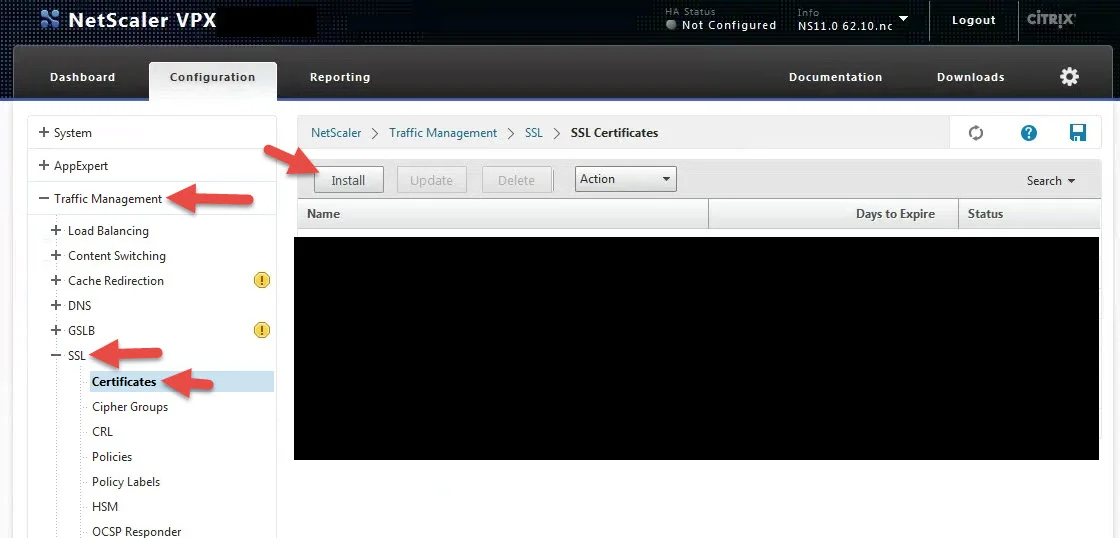Select Certificates in the SSL tree

[124, 382]
